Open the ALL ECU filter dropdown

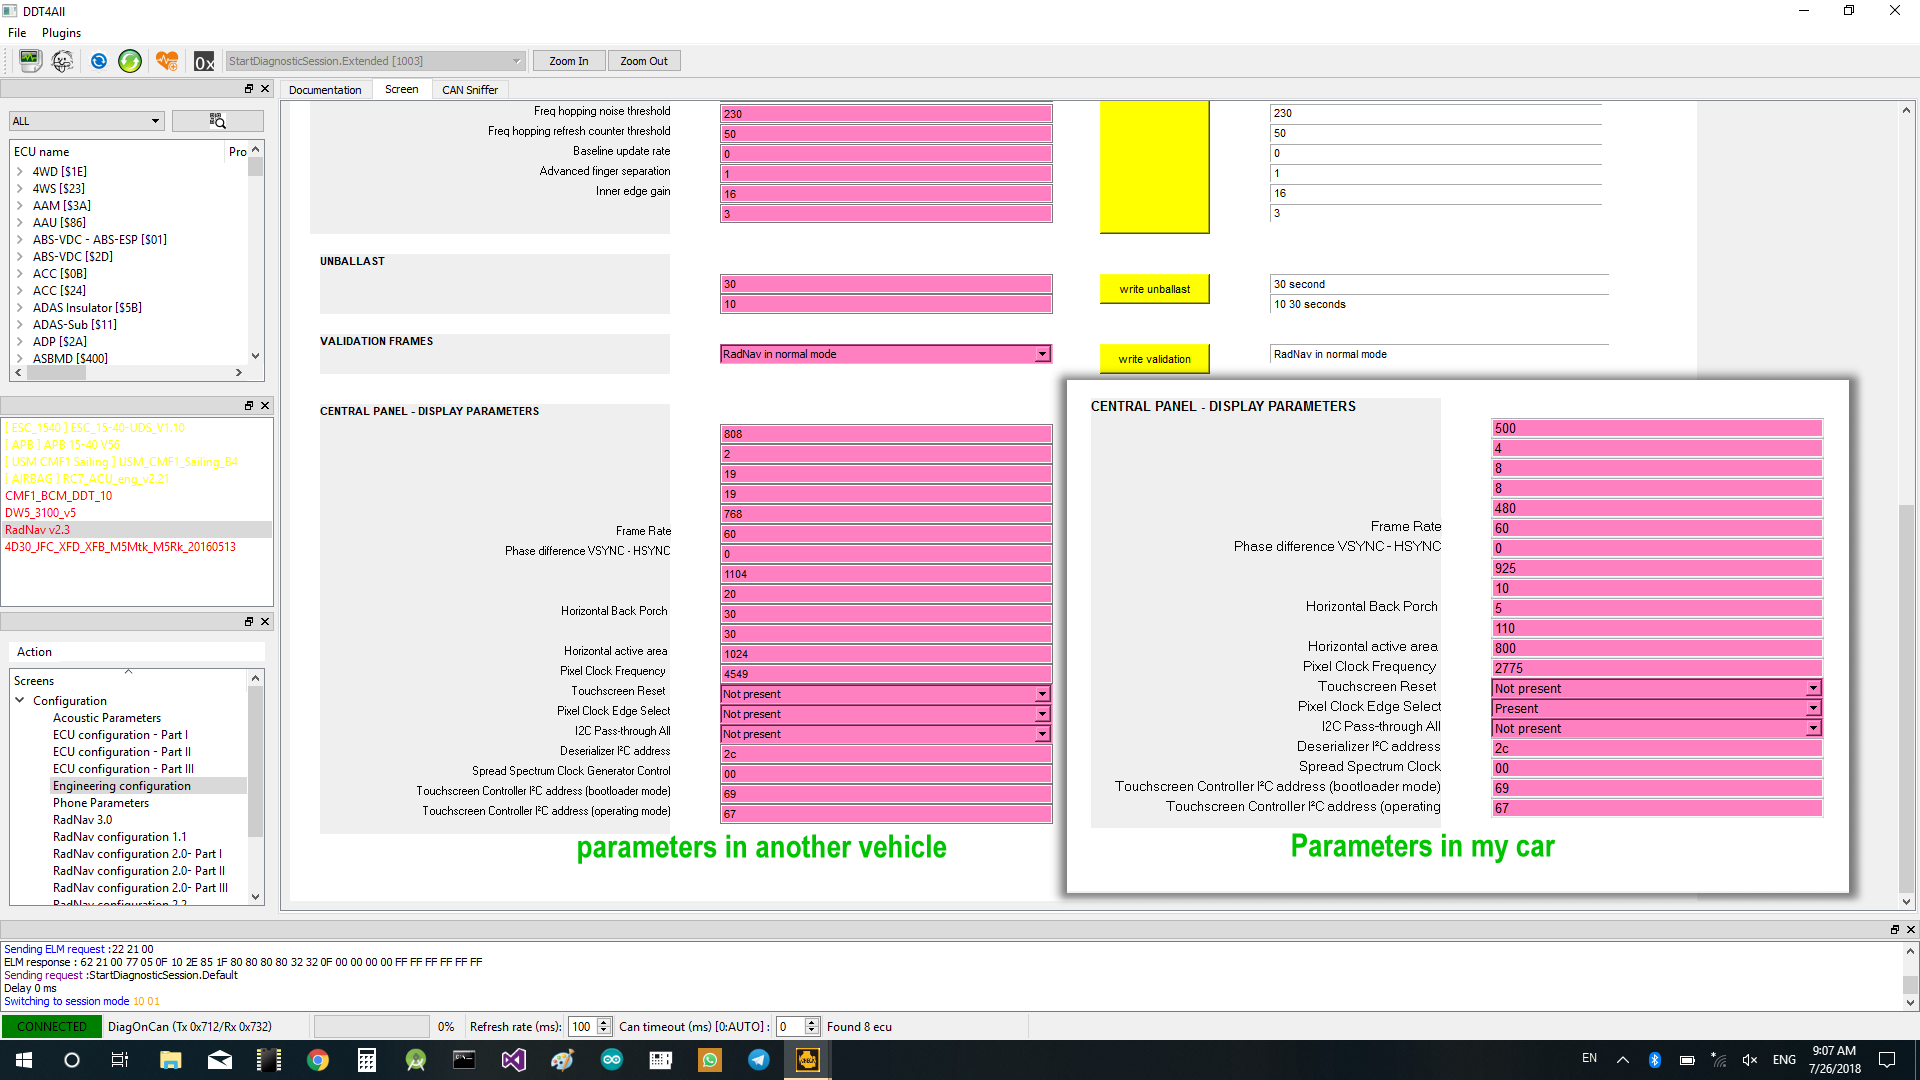pos(86,121)
